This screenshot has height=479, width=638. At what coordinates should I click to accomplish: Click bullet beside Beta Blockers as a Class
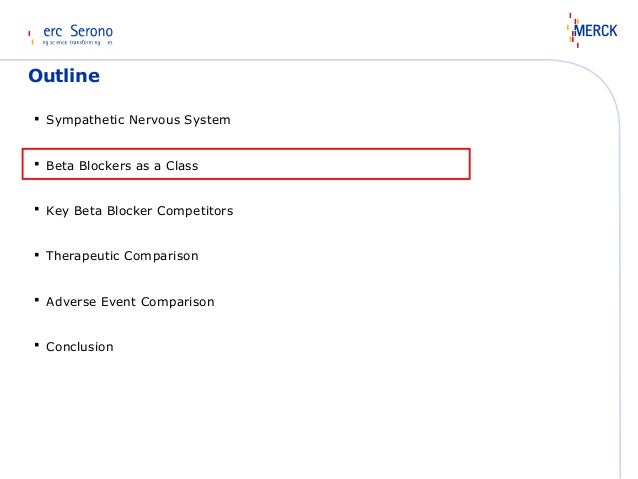tap(37, 164)
